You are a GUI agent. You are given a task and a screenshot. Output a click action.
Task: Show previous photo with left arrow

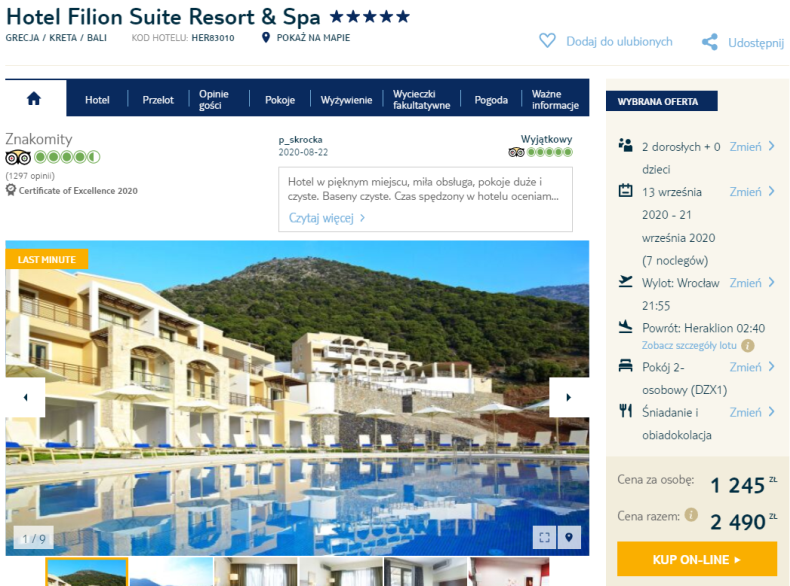25,397
